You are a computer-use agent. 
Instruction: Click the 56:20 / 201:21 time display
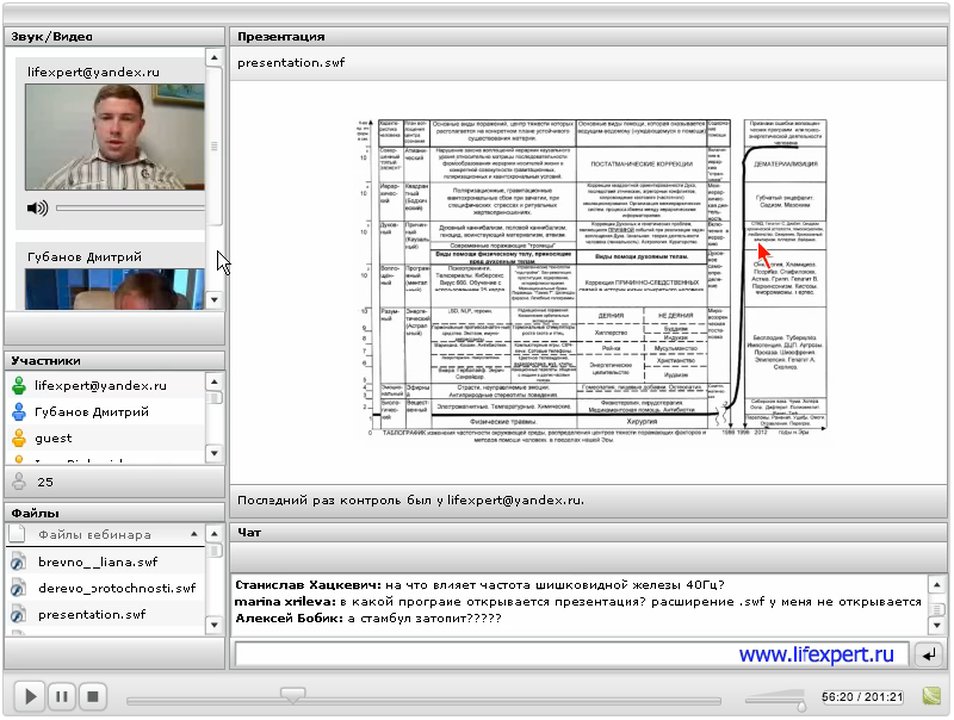[x=862, y=697]
